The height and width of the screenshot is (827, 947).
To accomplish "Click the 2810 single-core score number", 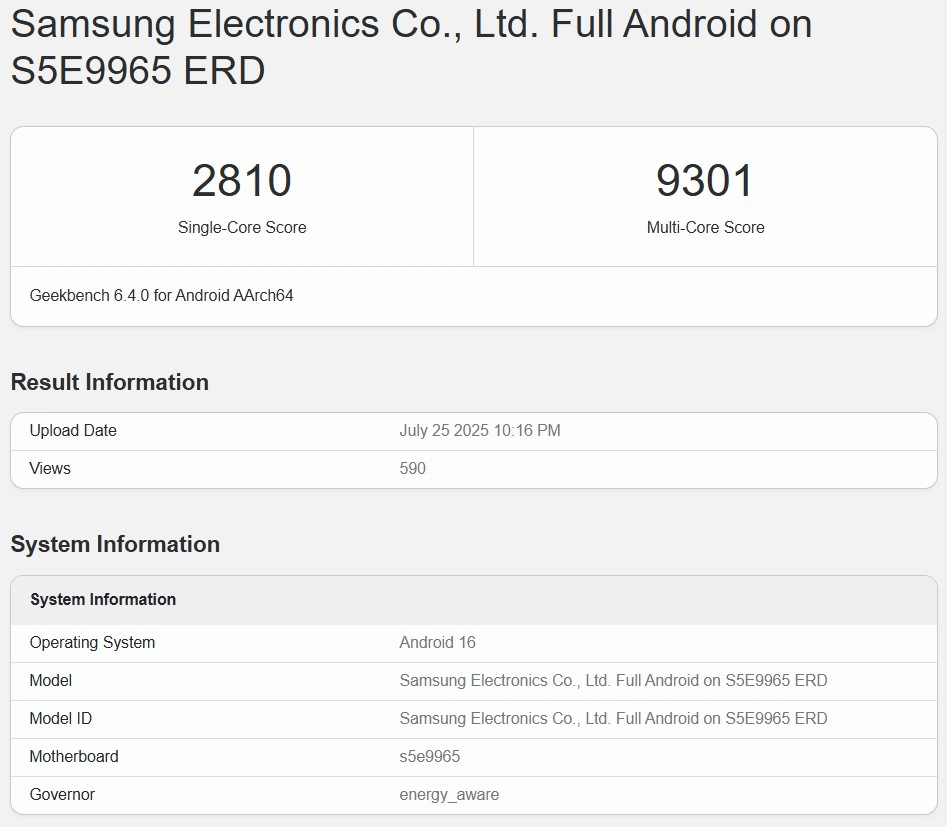I will click(242, 181).
